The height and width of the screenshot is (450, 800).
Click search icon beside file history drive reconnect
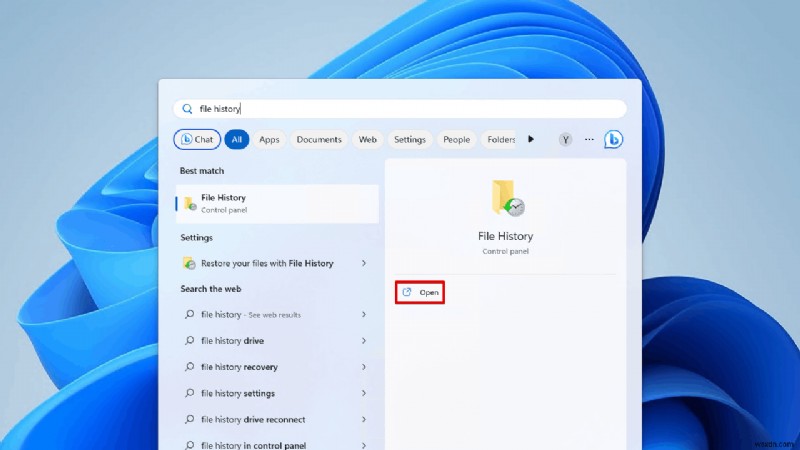pyautogui.click(x=189, y=419)
